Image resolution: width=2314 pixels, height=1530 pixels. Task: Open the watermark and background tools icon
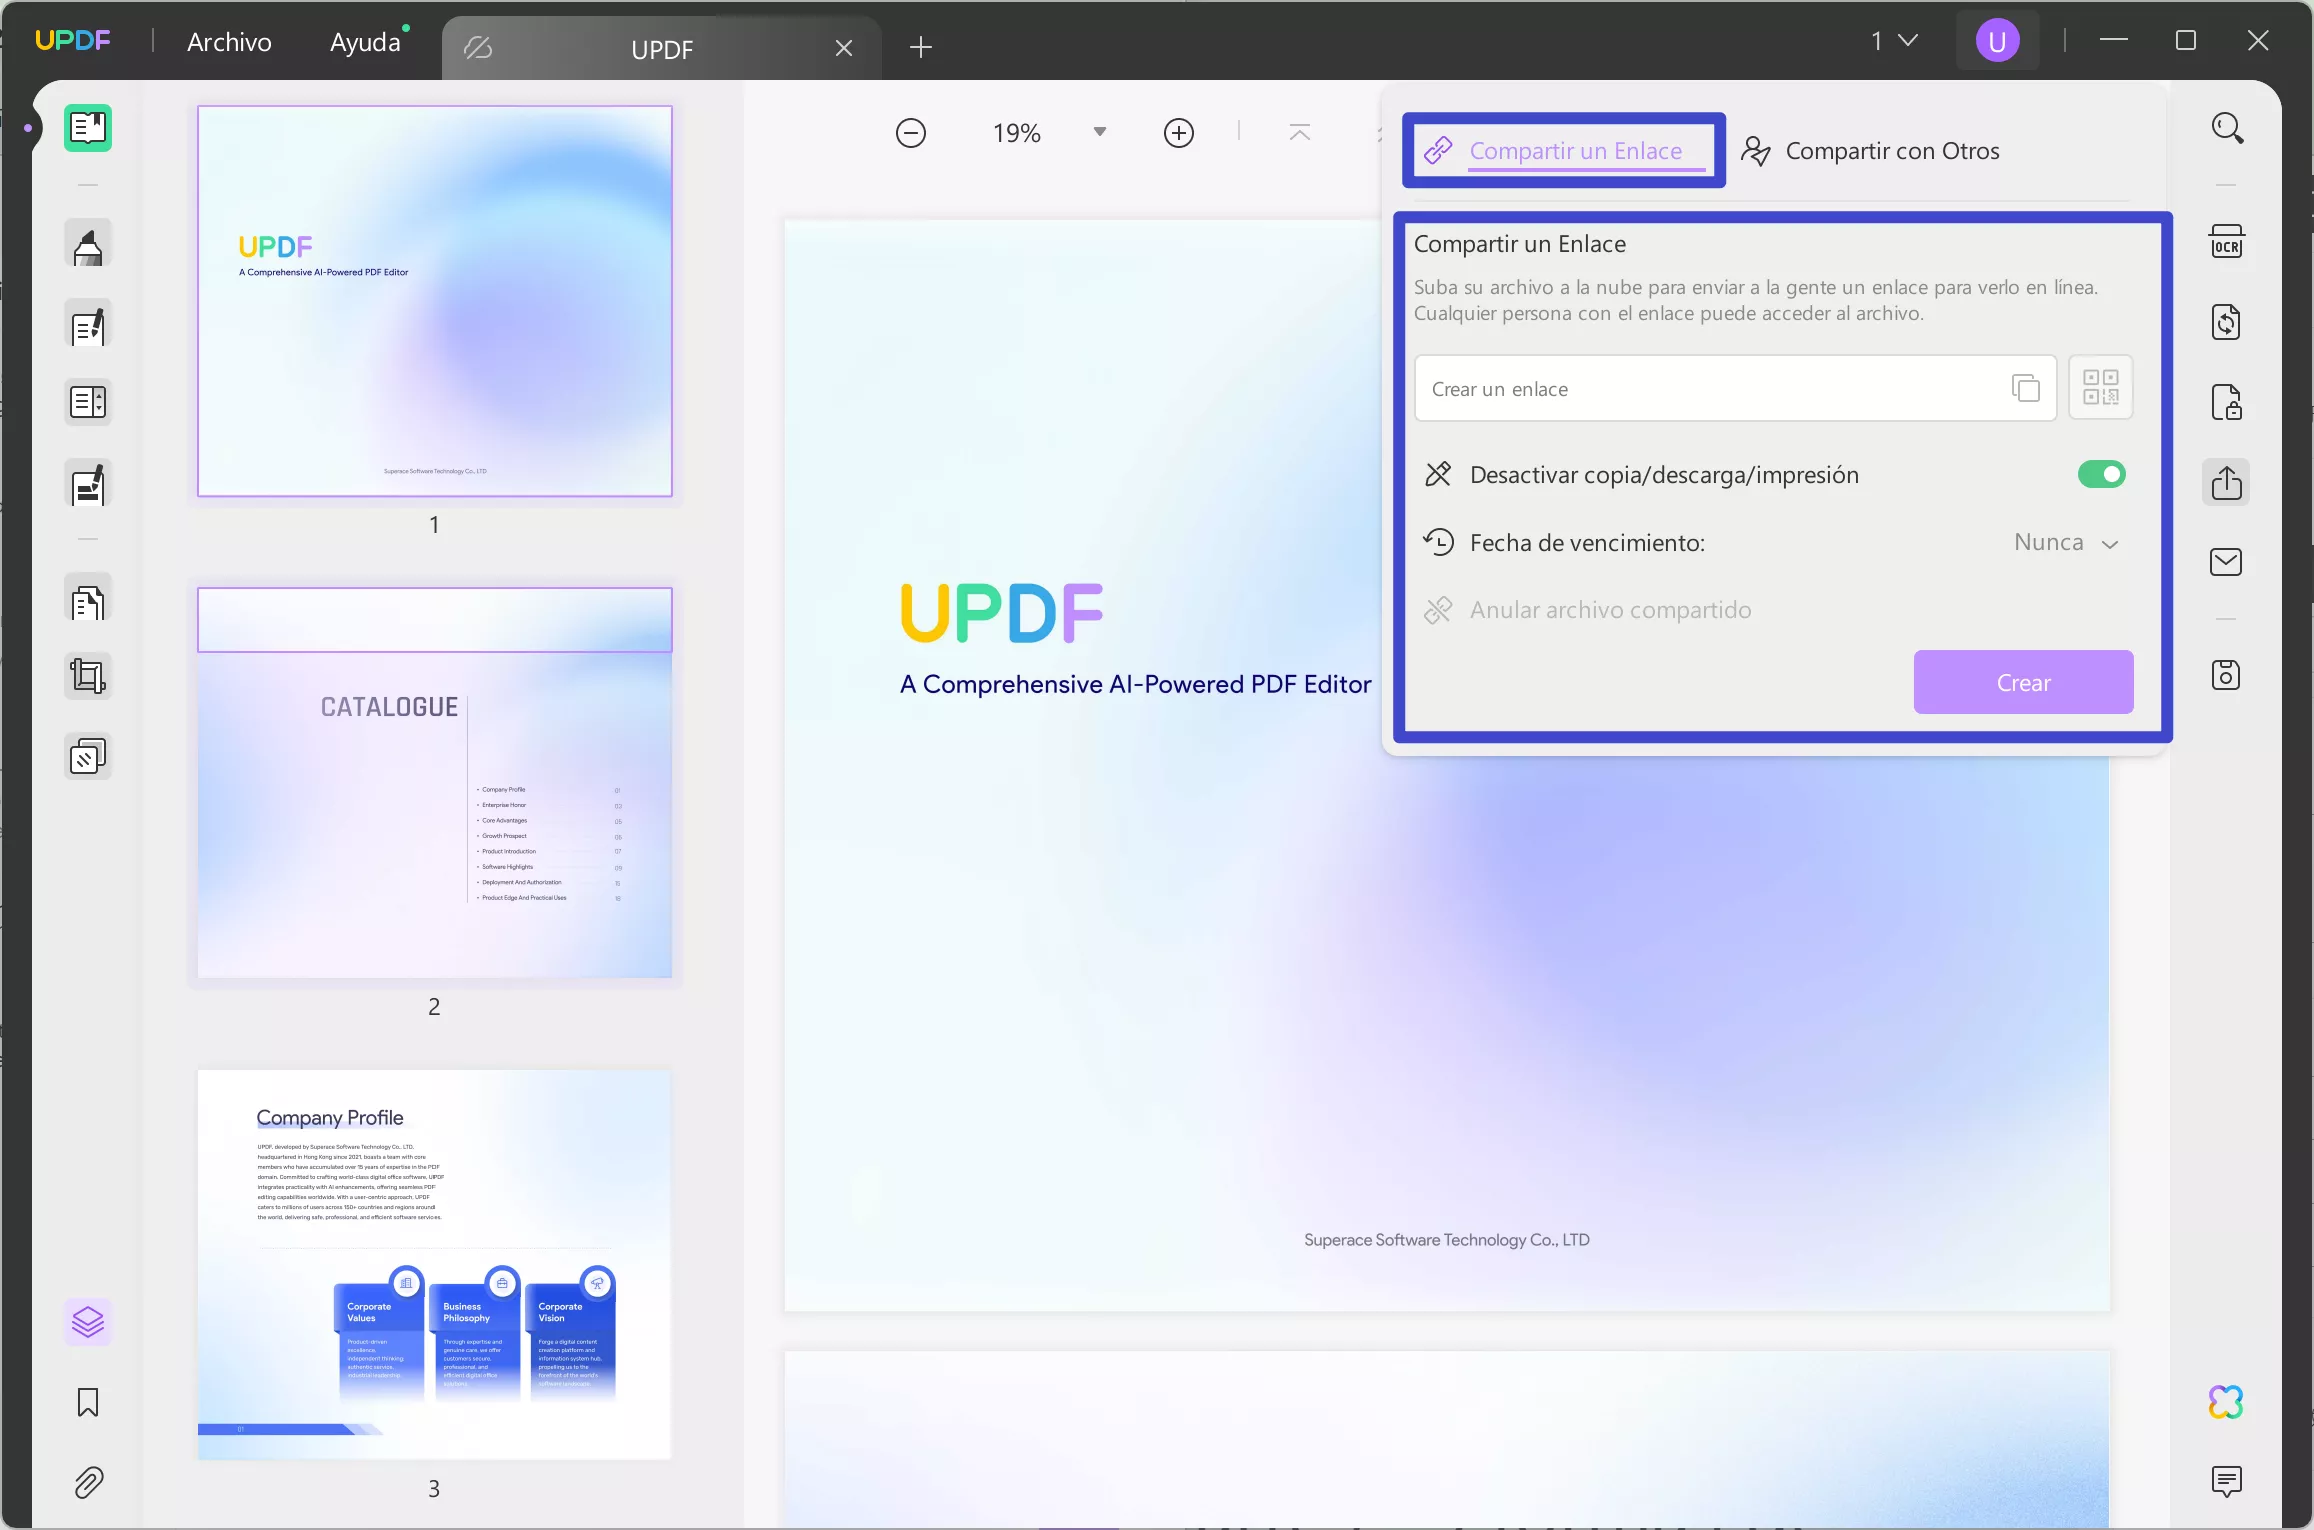click(x=88, y=757)
